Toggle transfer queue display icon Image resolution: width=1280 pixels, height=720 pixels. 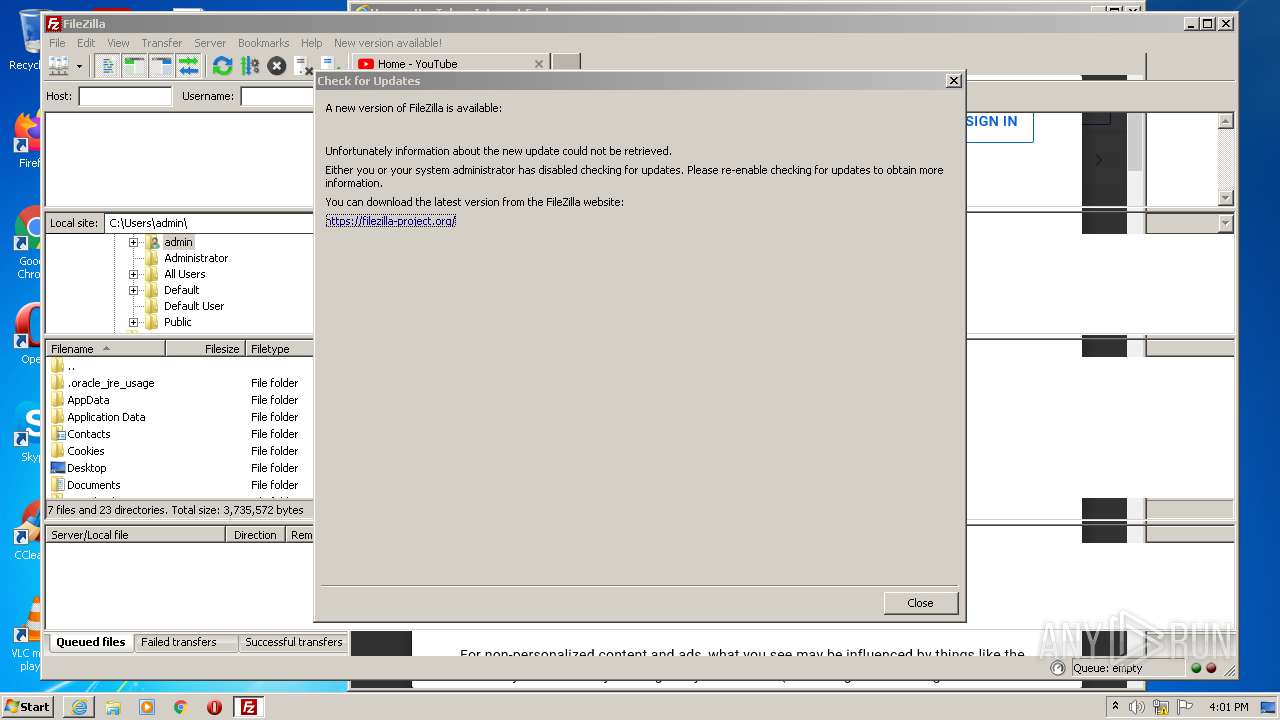coord(189,66)
